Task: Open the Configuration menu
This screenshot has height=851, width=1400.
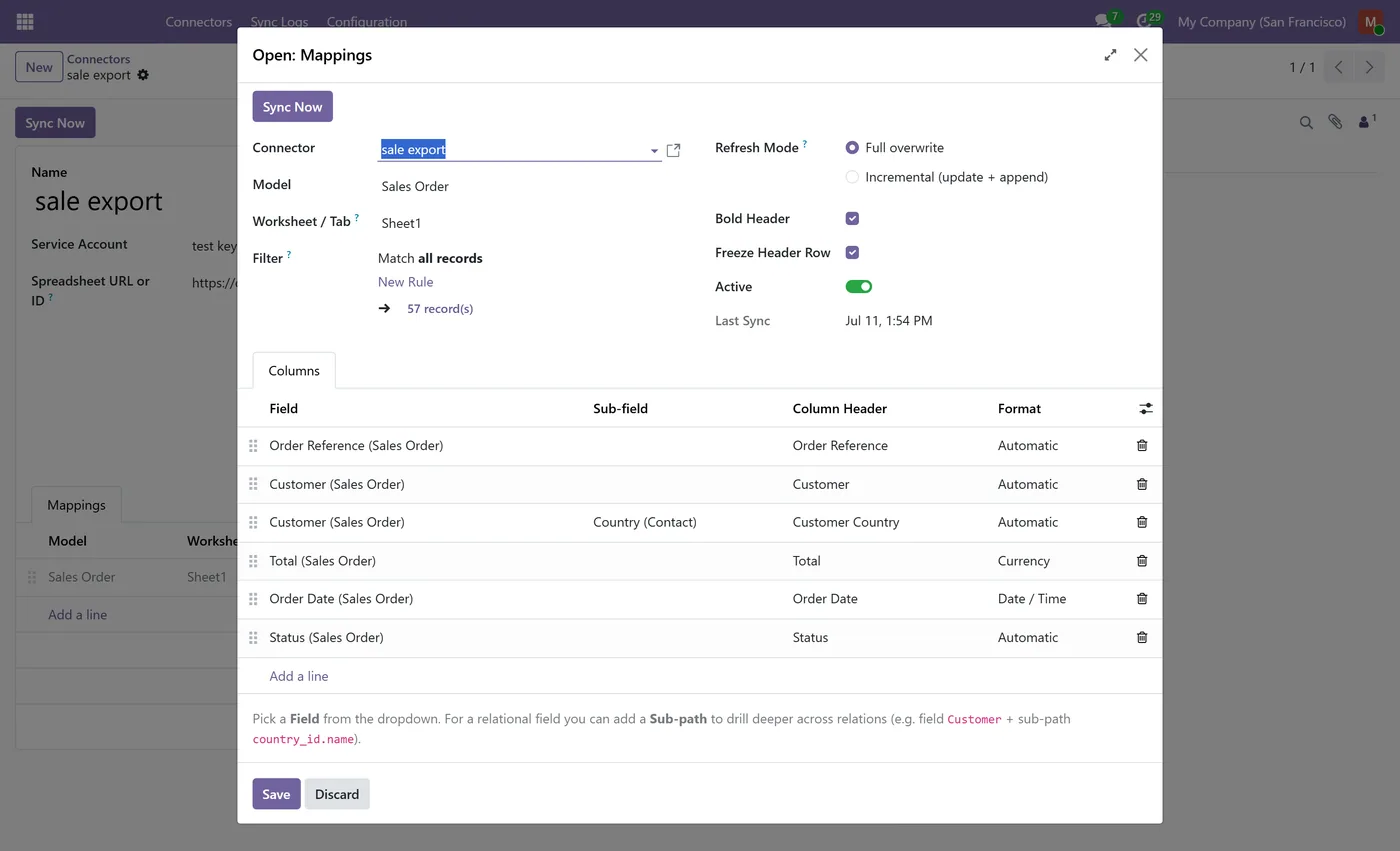Action: coord(367,21)
